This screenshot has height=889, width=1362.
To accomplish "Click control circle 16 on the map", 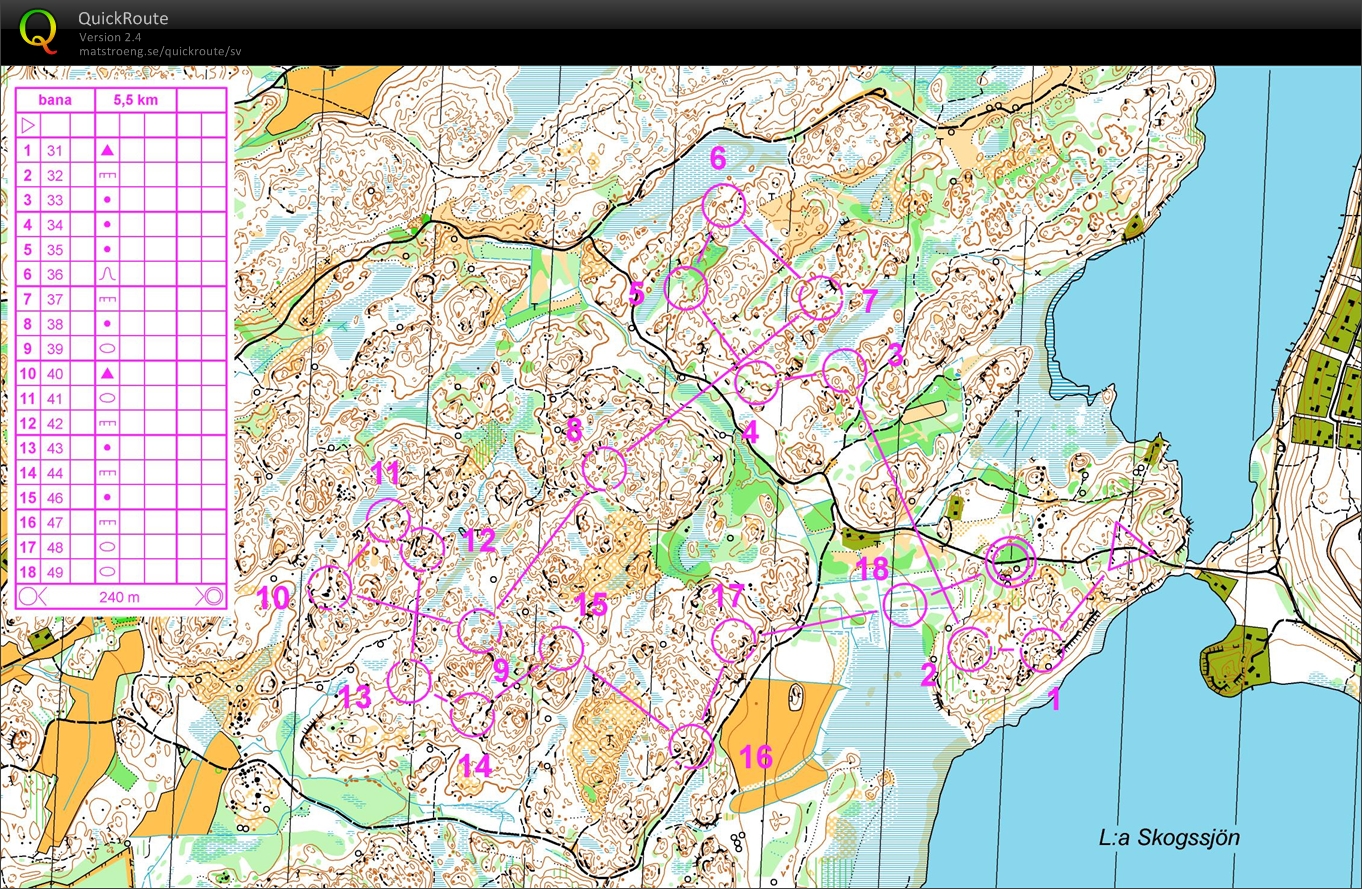I will coord(690,745).
